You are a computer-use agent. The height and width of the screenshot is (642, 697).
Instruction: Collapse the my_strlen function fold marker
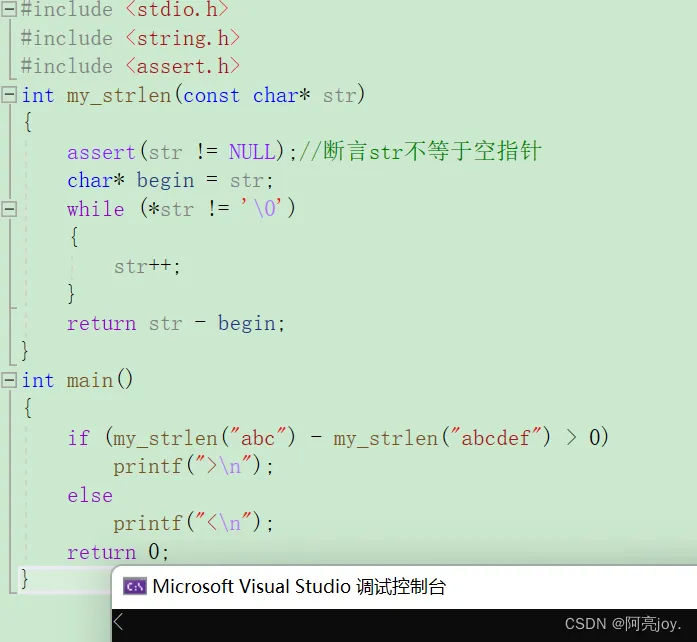click(x=9, y=95)
